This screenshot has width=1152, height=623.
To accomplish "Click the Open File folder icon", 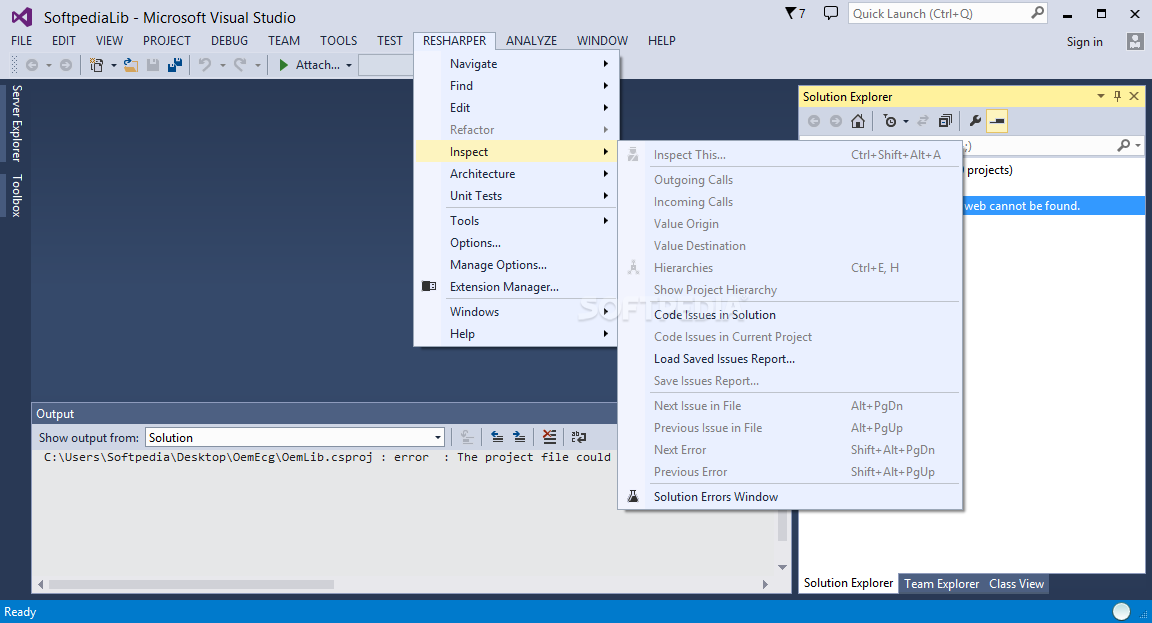I will coord(131,65).
